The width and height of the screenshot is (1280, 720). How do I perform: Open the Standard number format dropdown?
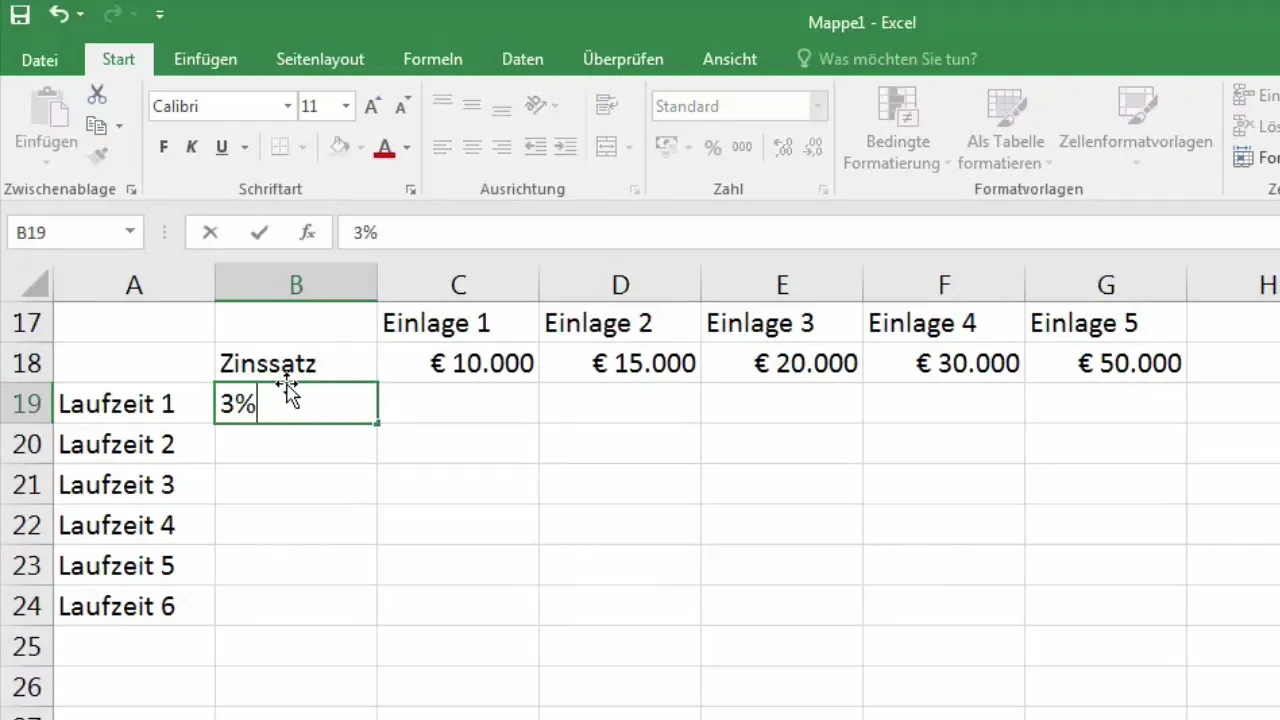click(x=819, y=106)
